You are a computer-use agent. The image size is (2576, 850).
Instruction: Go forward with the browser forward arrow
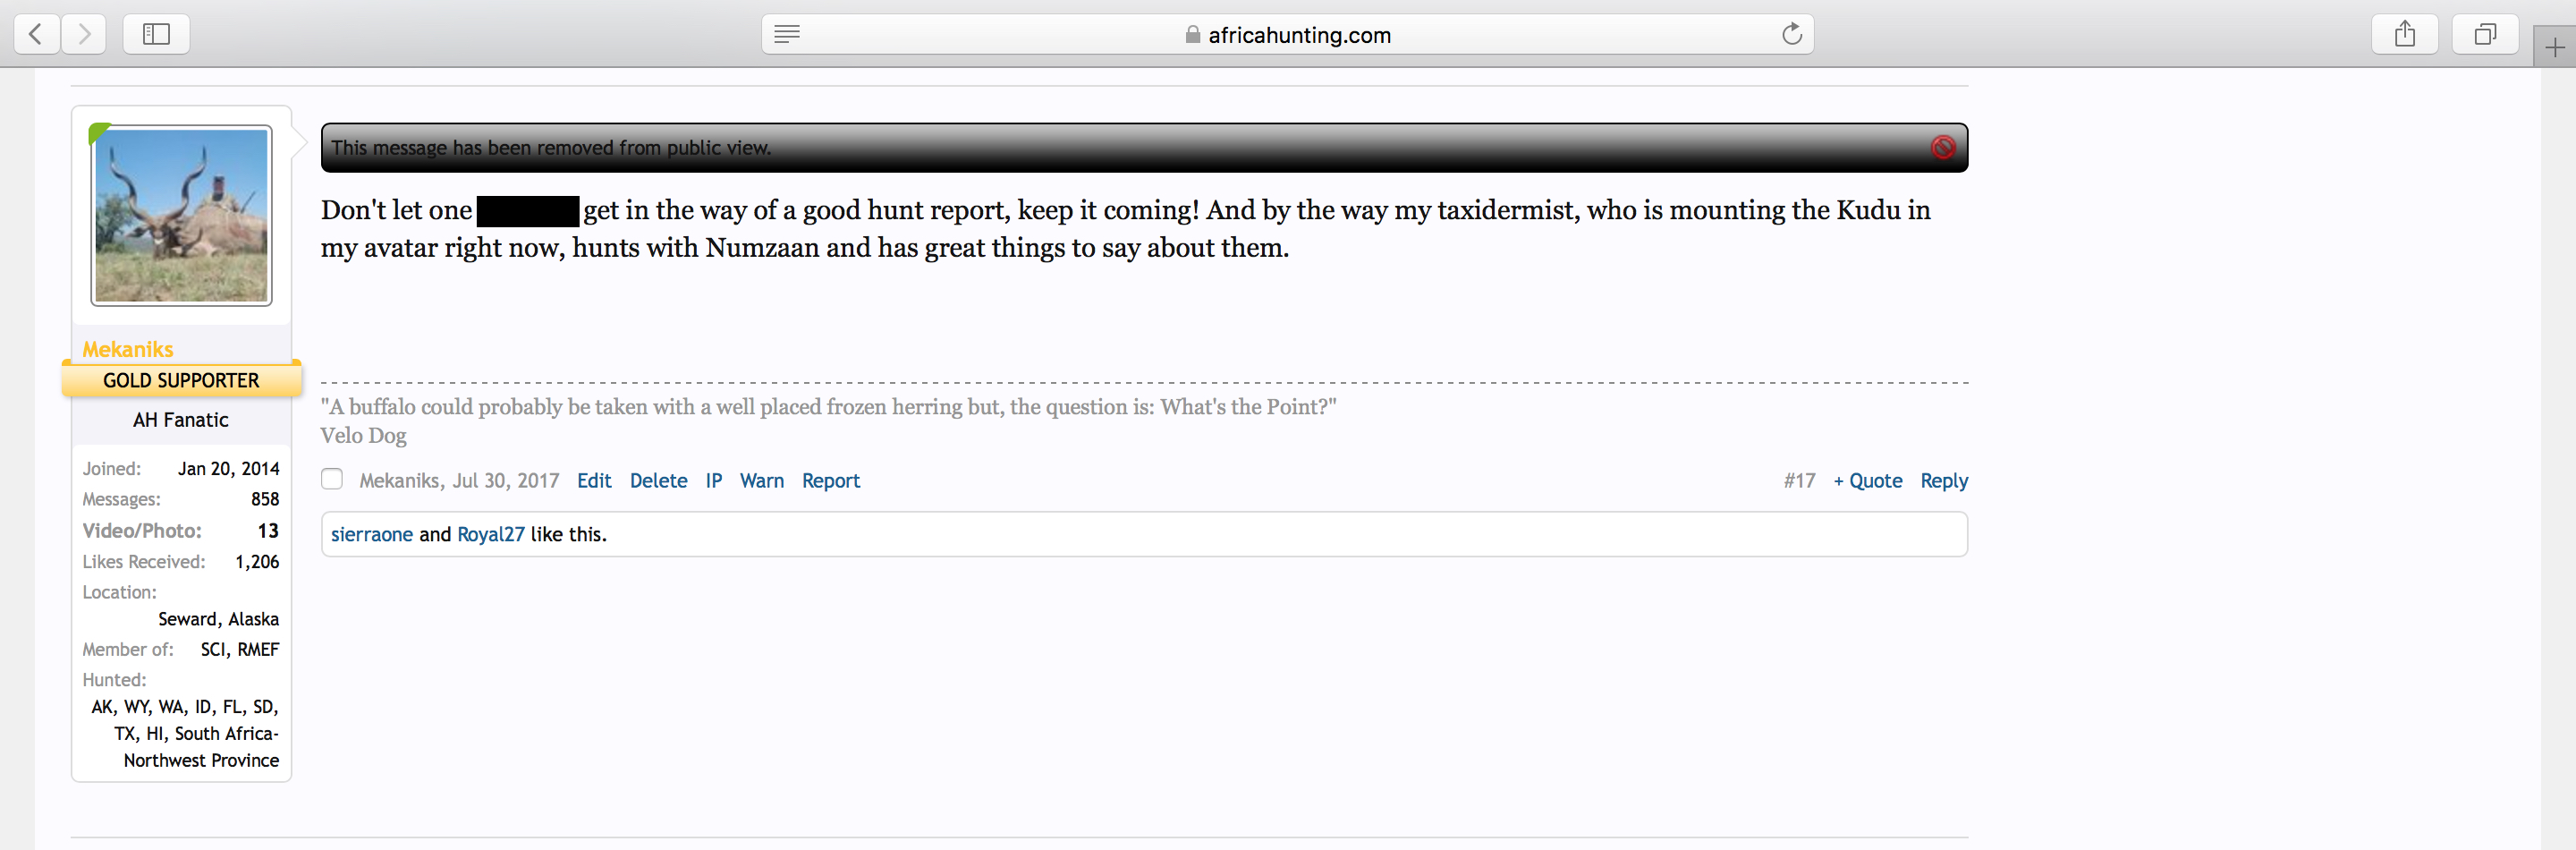click(x=84, y=34)
